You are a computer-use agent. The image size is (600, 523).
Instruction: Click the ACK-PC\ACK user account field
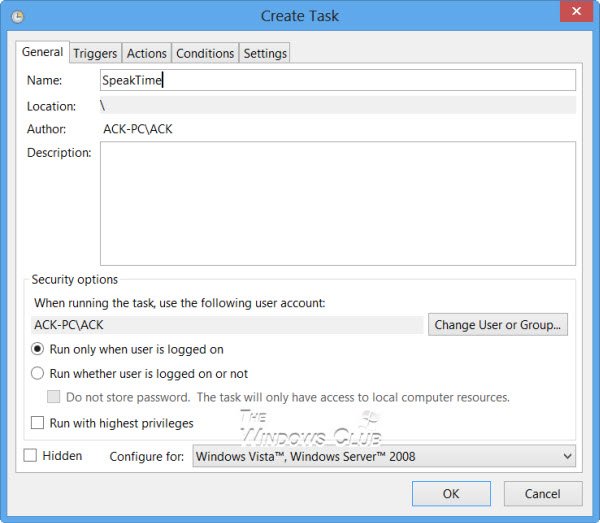[x=228, y=324]
